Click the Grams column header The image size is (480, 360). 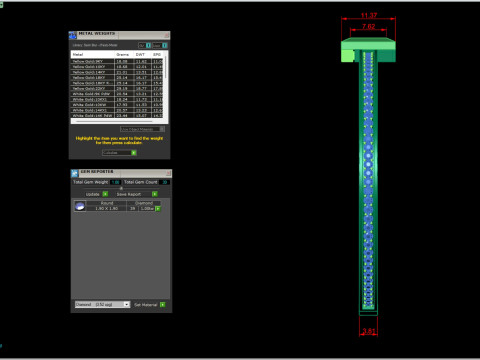pos(123,54)
